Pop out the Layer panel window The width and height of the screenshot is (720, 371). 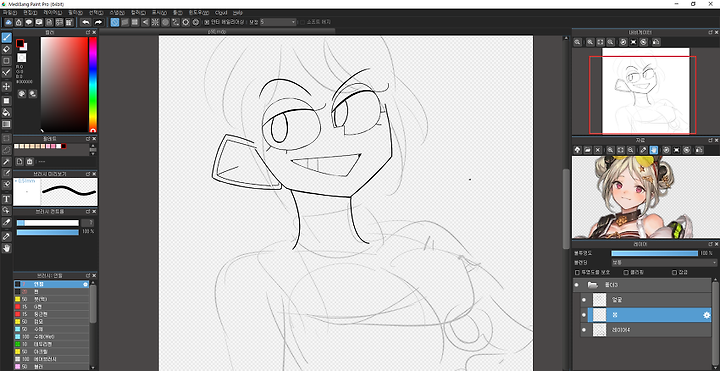pyautogui.click(x=710, y=244)
